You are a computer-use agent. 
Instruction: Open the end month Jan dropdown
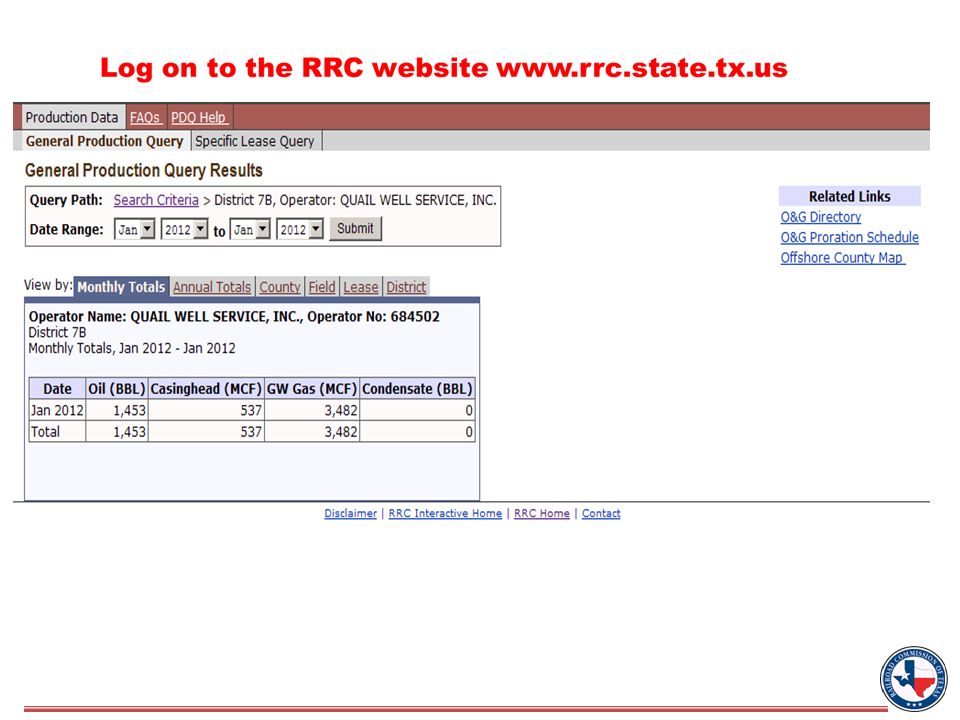(x=250, y=230)
